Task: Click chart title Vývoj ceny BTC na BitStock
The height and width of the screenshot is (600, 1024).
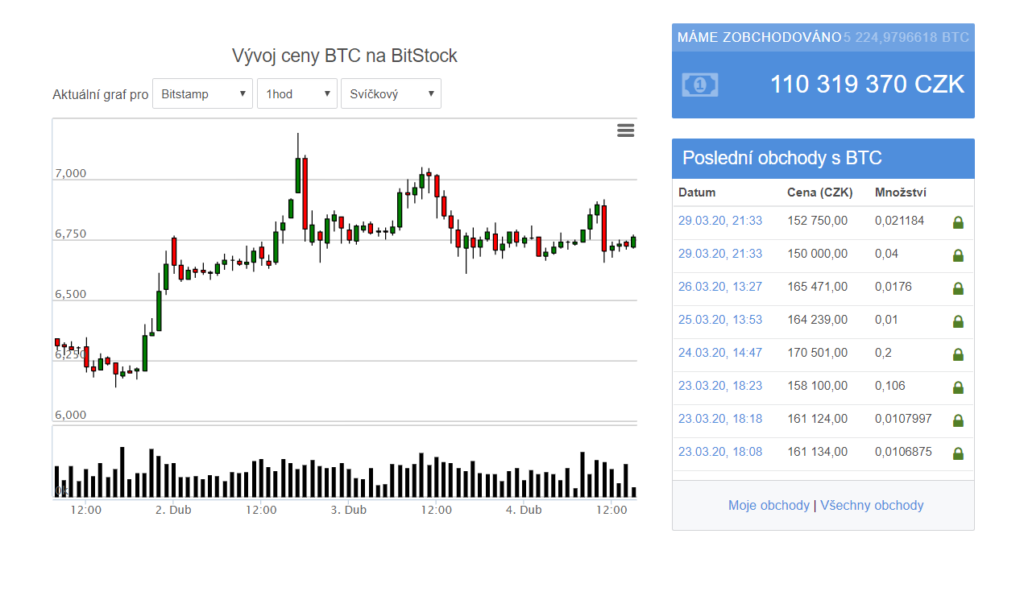Action: 344,55
